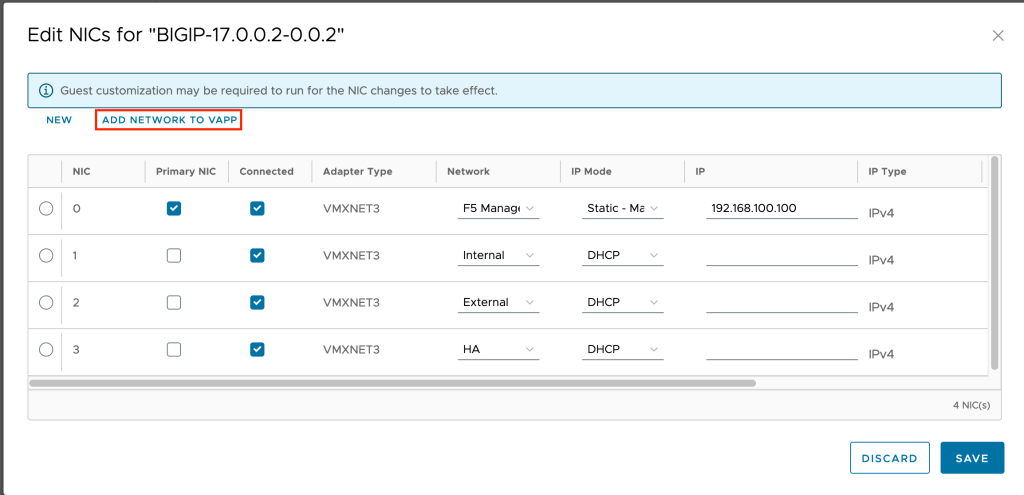Click the horizontal scrollbar under the table
Viewport: 1024px width, 495px height.
coord(392,382)
